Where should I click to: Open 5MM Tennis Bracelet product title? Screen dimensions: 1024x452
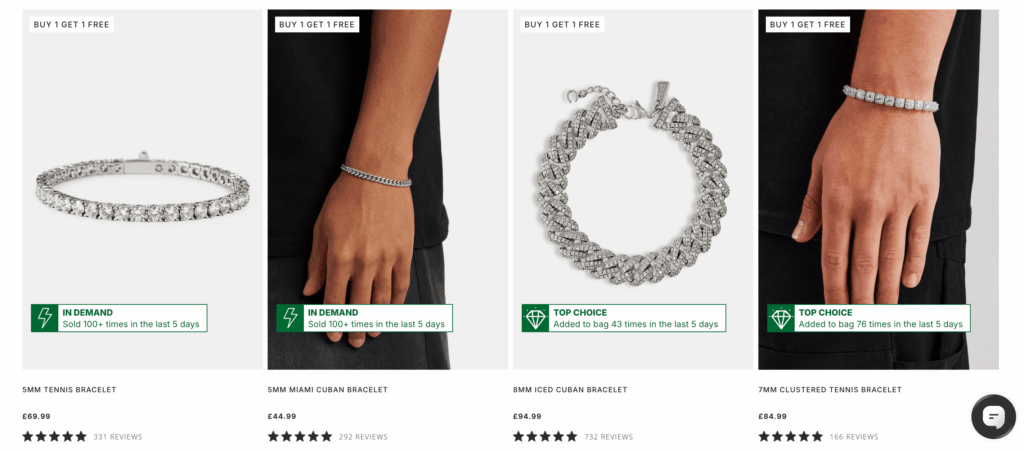point(69,390)
